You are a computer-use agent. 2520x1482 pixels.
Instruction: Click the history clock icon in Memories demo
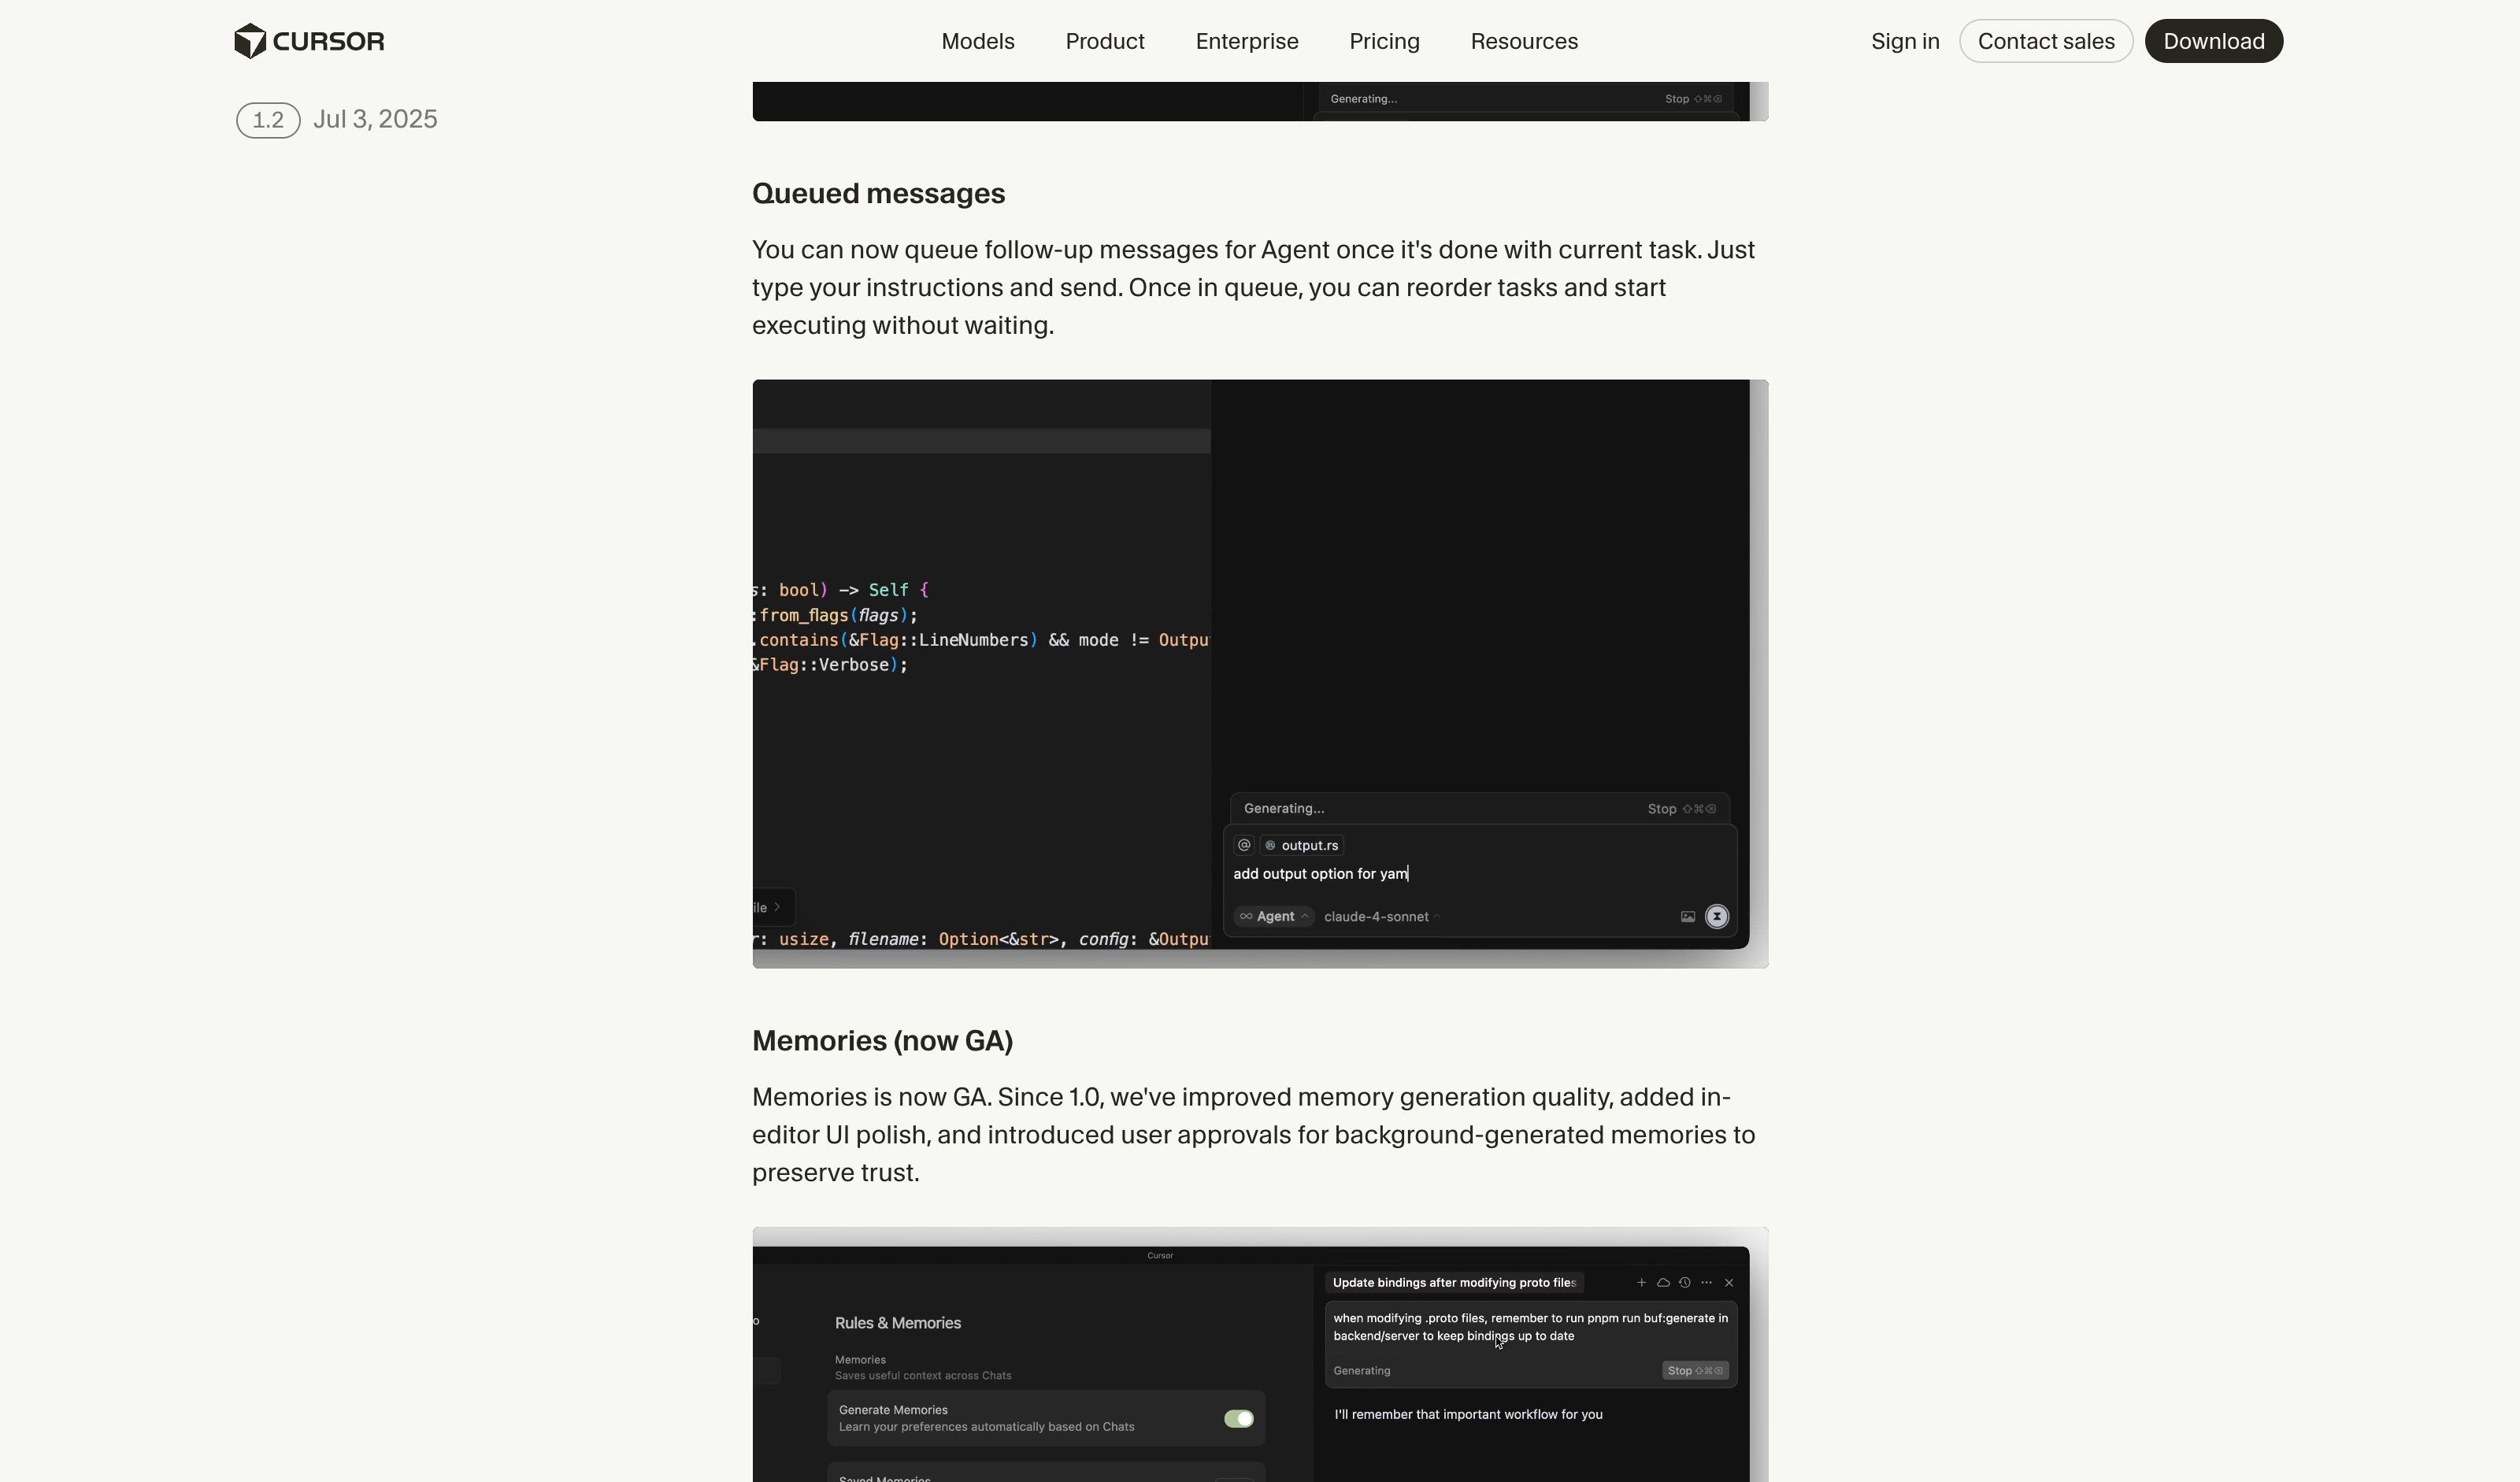point(1684,1282)
